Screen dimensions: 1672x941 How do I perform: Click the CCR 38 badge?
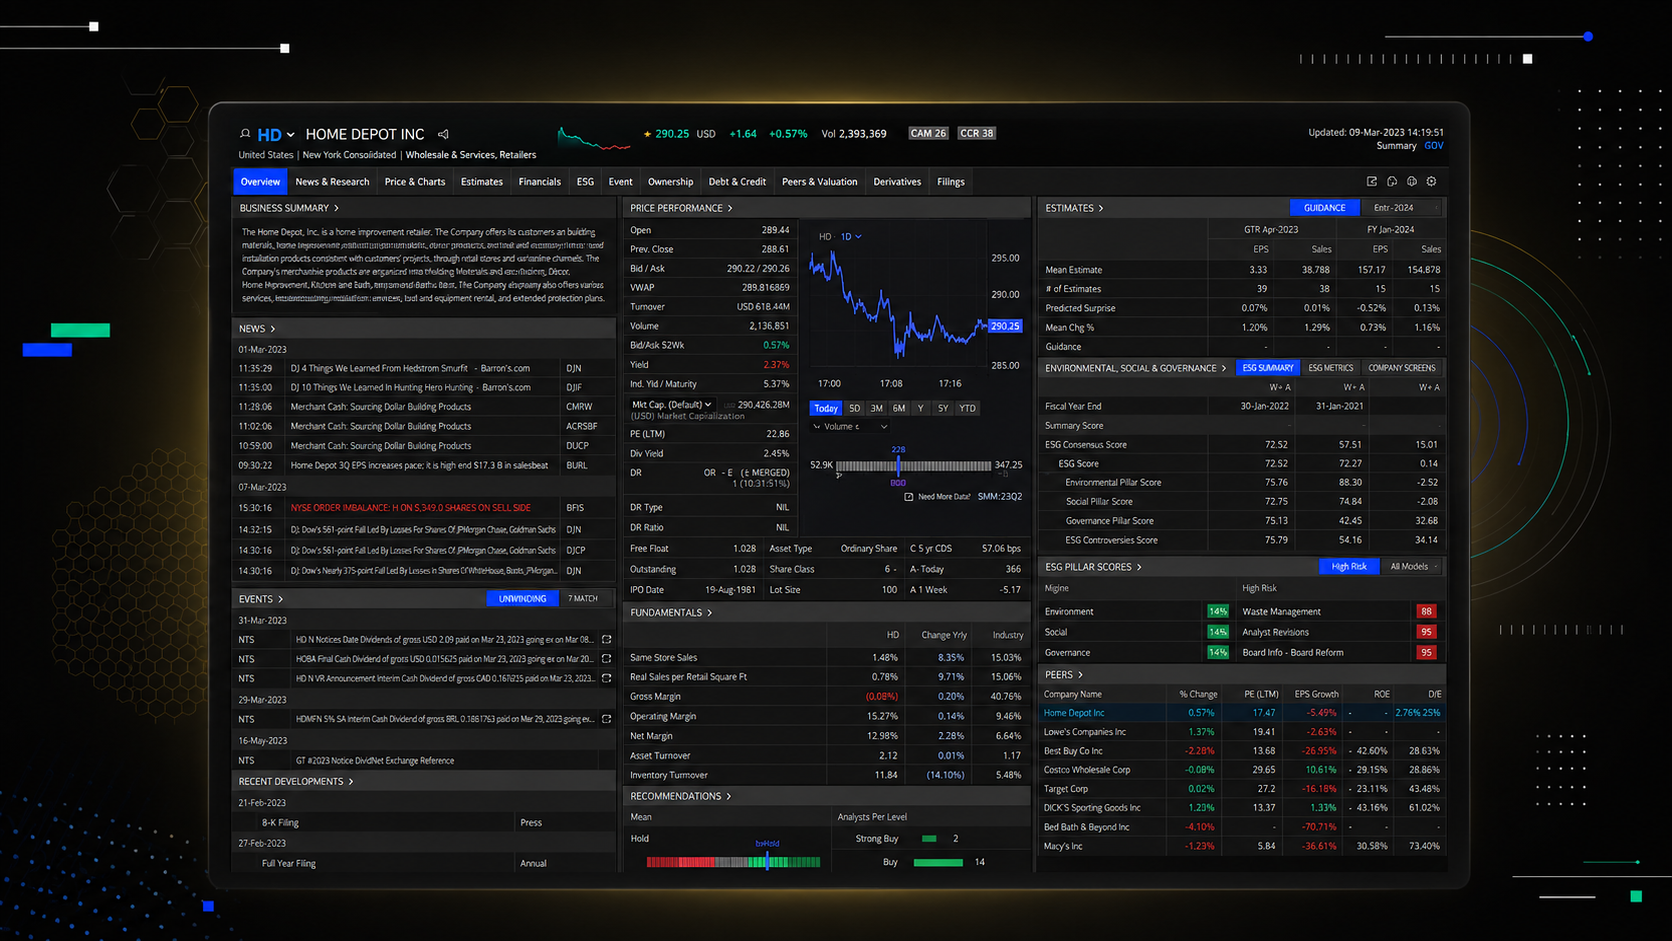click(x=976, y=133)
